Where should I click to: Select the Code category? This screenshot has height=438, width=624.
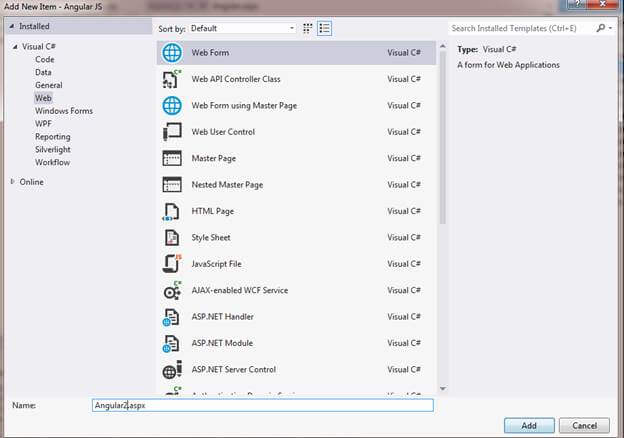point(45,59)
